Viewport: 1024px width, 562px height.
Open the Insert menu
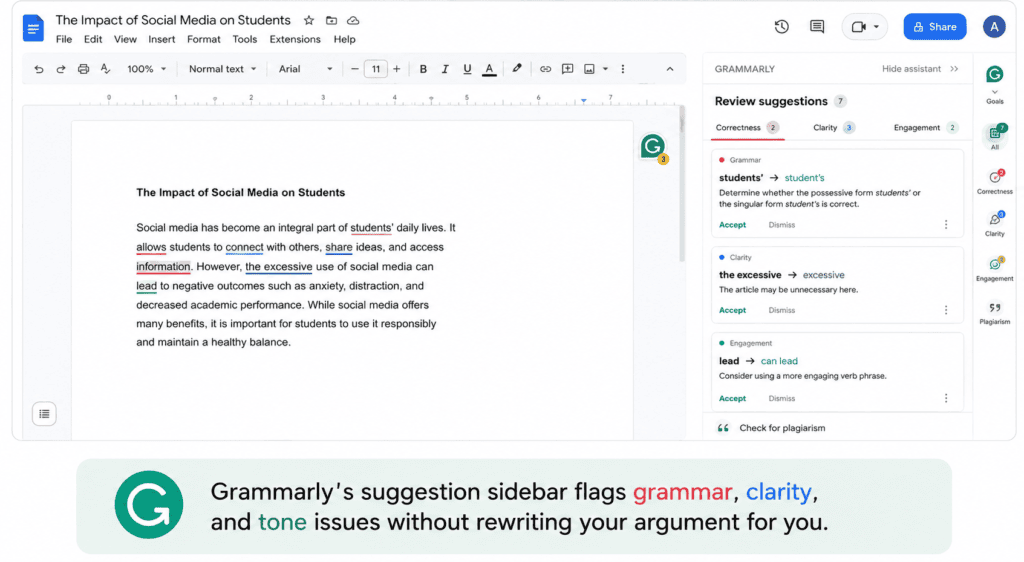(x=161, y=39)
